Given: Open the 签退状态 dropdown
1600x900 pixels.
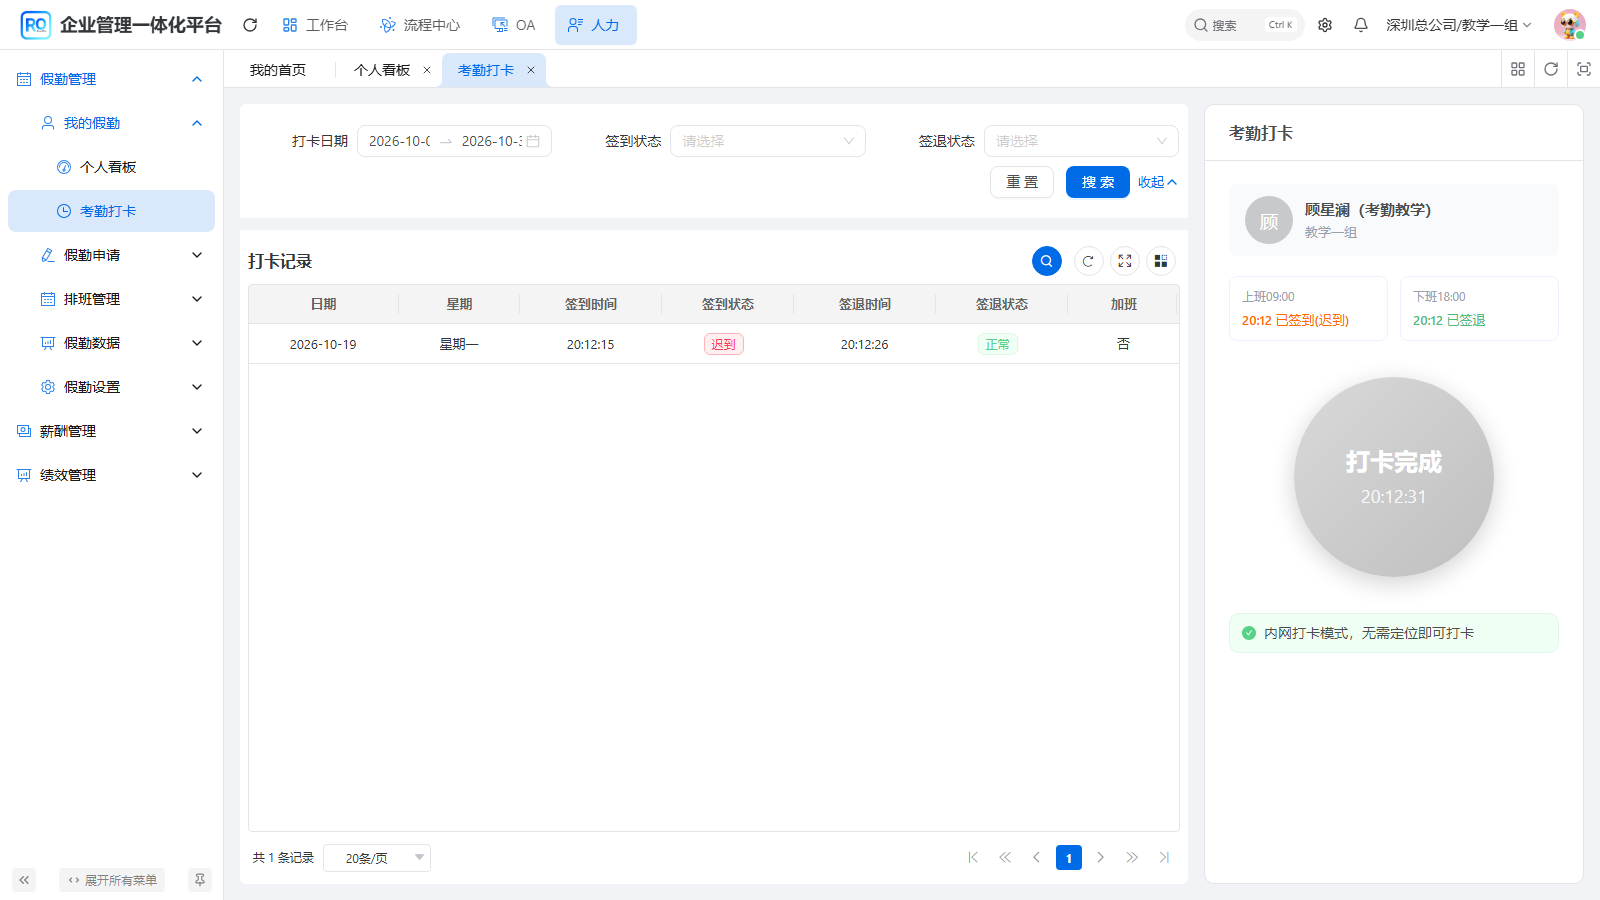Looking at the screenshot, I should click(1081, 141).
